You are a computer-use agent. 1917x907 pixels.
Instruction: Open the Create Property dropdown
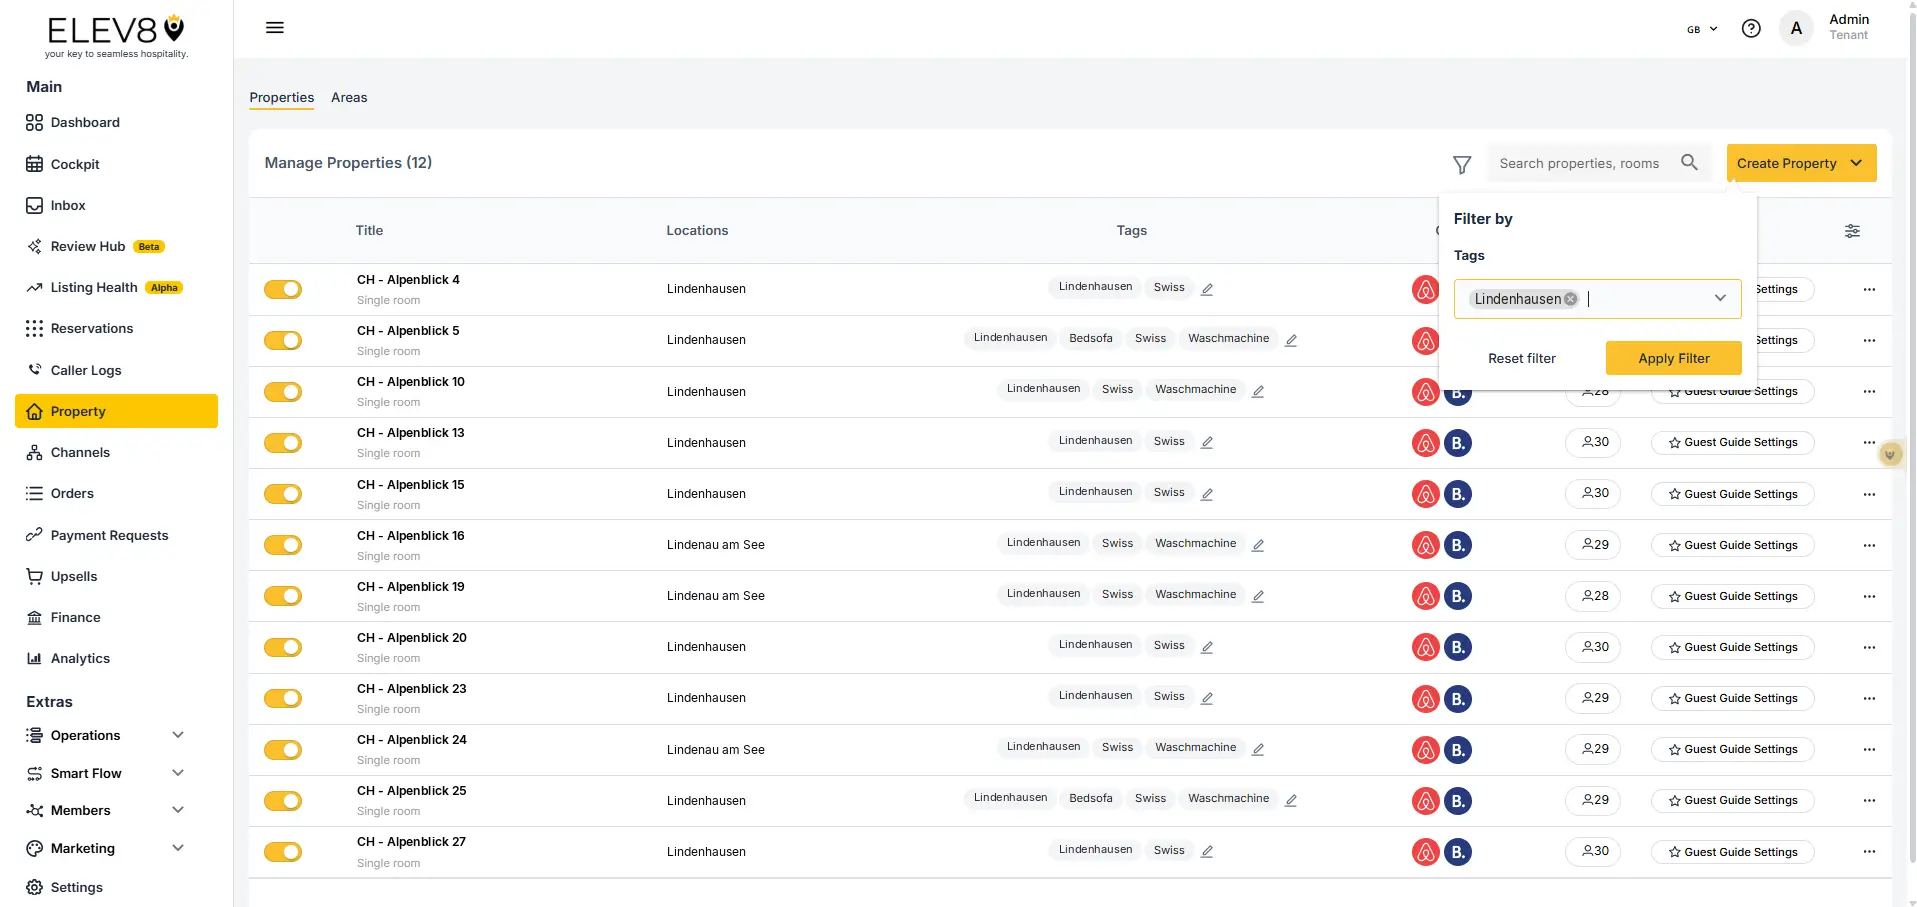1801,163
